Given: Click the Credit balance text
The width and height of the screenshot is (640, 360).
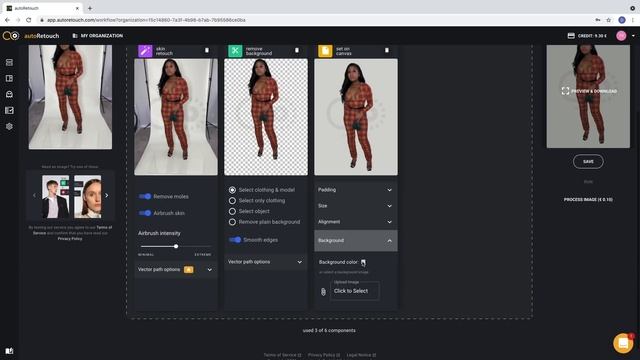Looking at the screenshot, I should pyautogui.click(x=592, y=36).
